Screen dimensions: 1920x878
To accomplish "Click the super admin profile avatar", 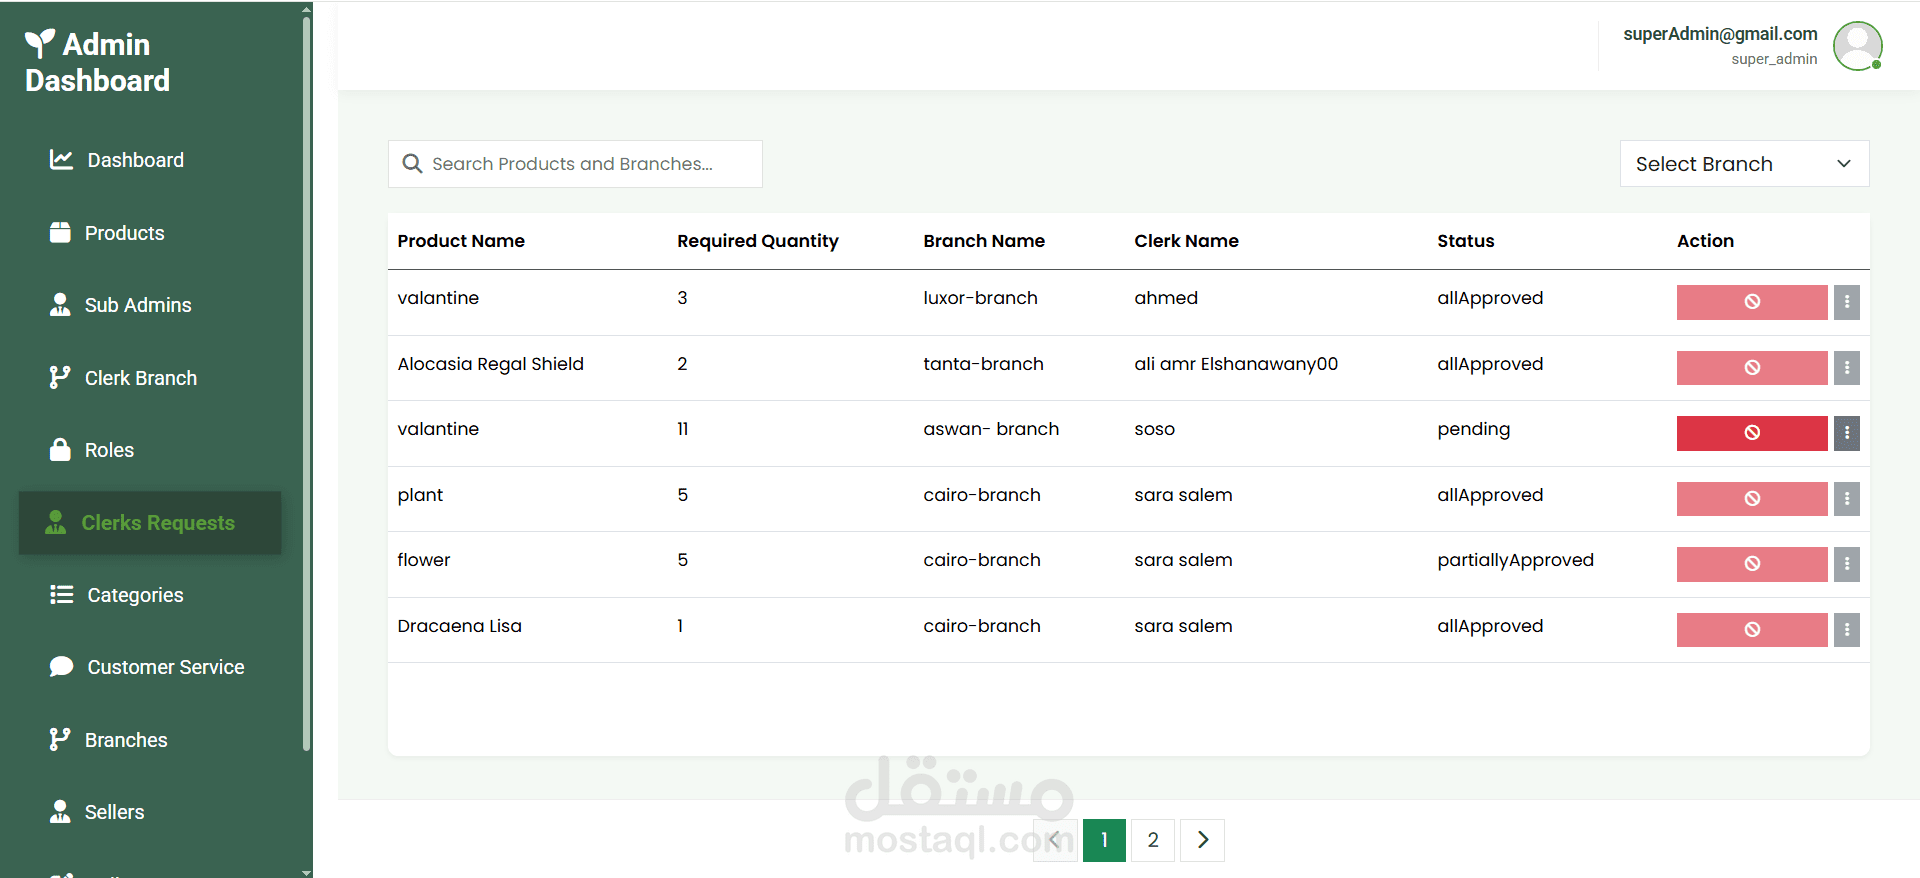I will pos(1857,46).
